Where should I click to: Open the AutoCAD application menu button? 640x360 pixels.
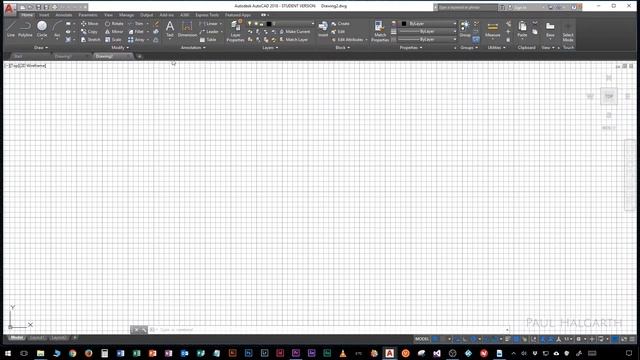click(9, 8)
